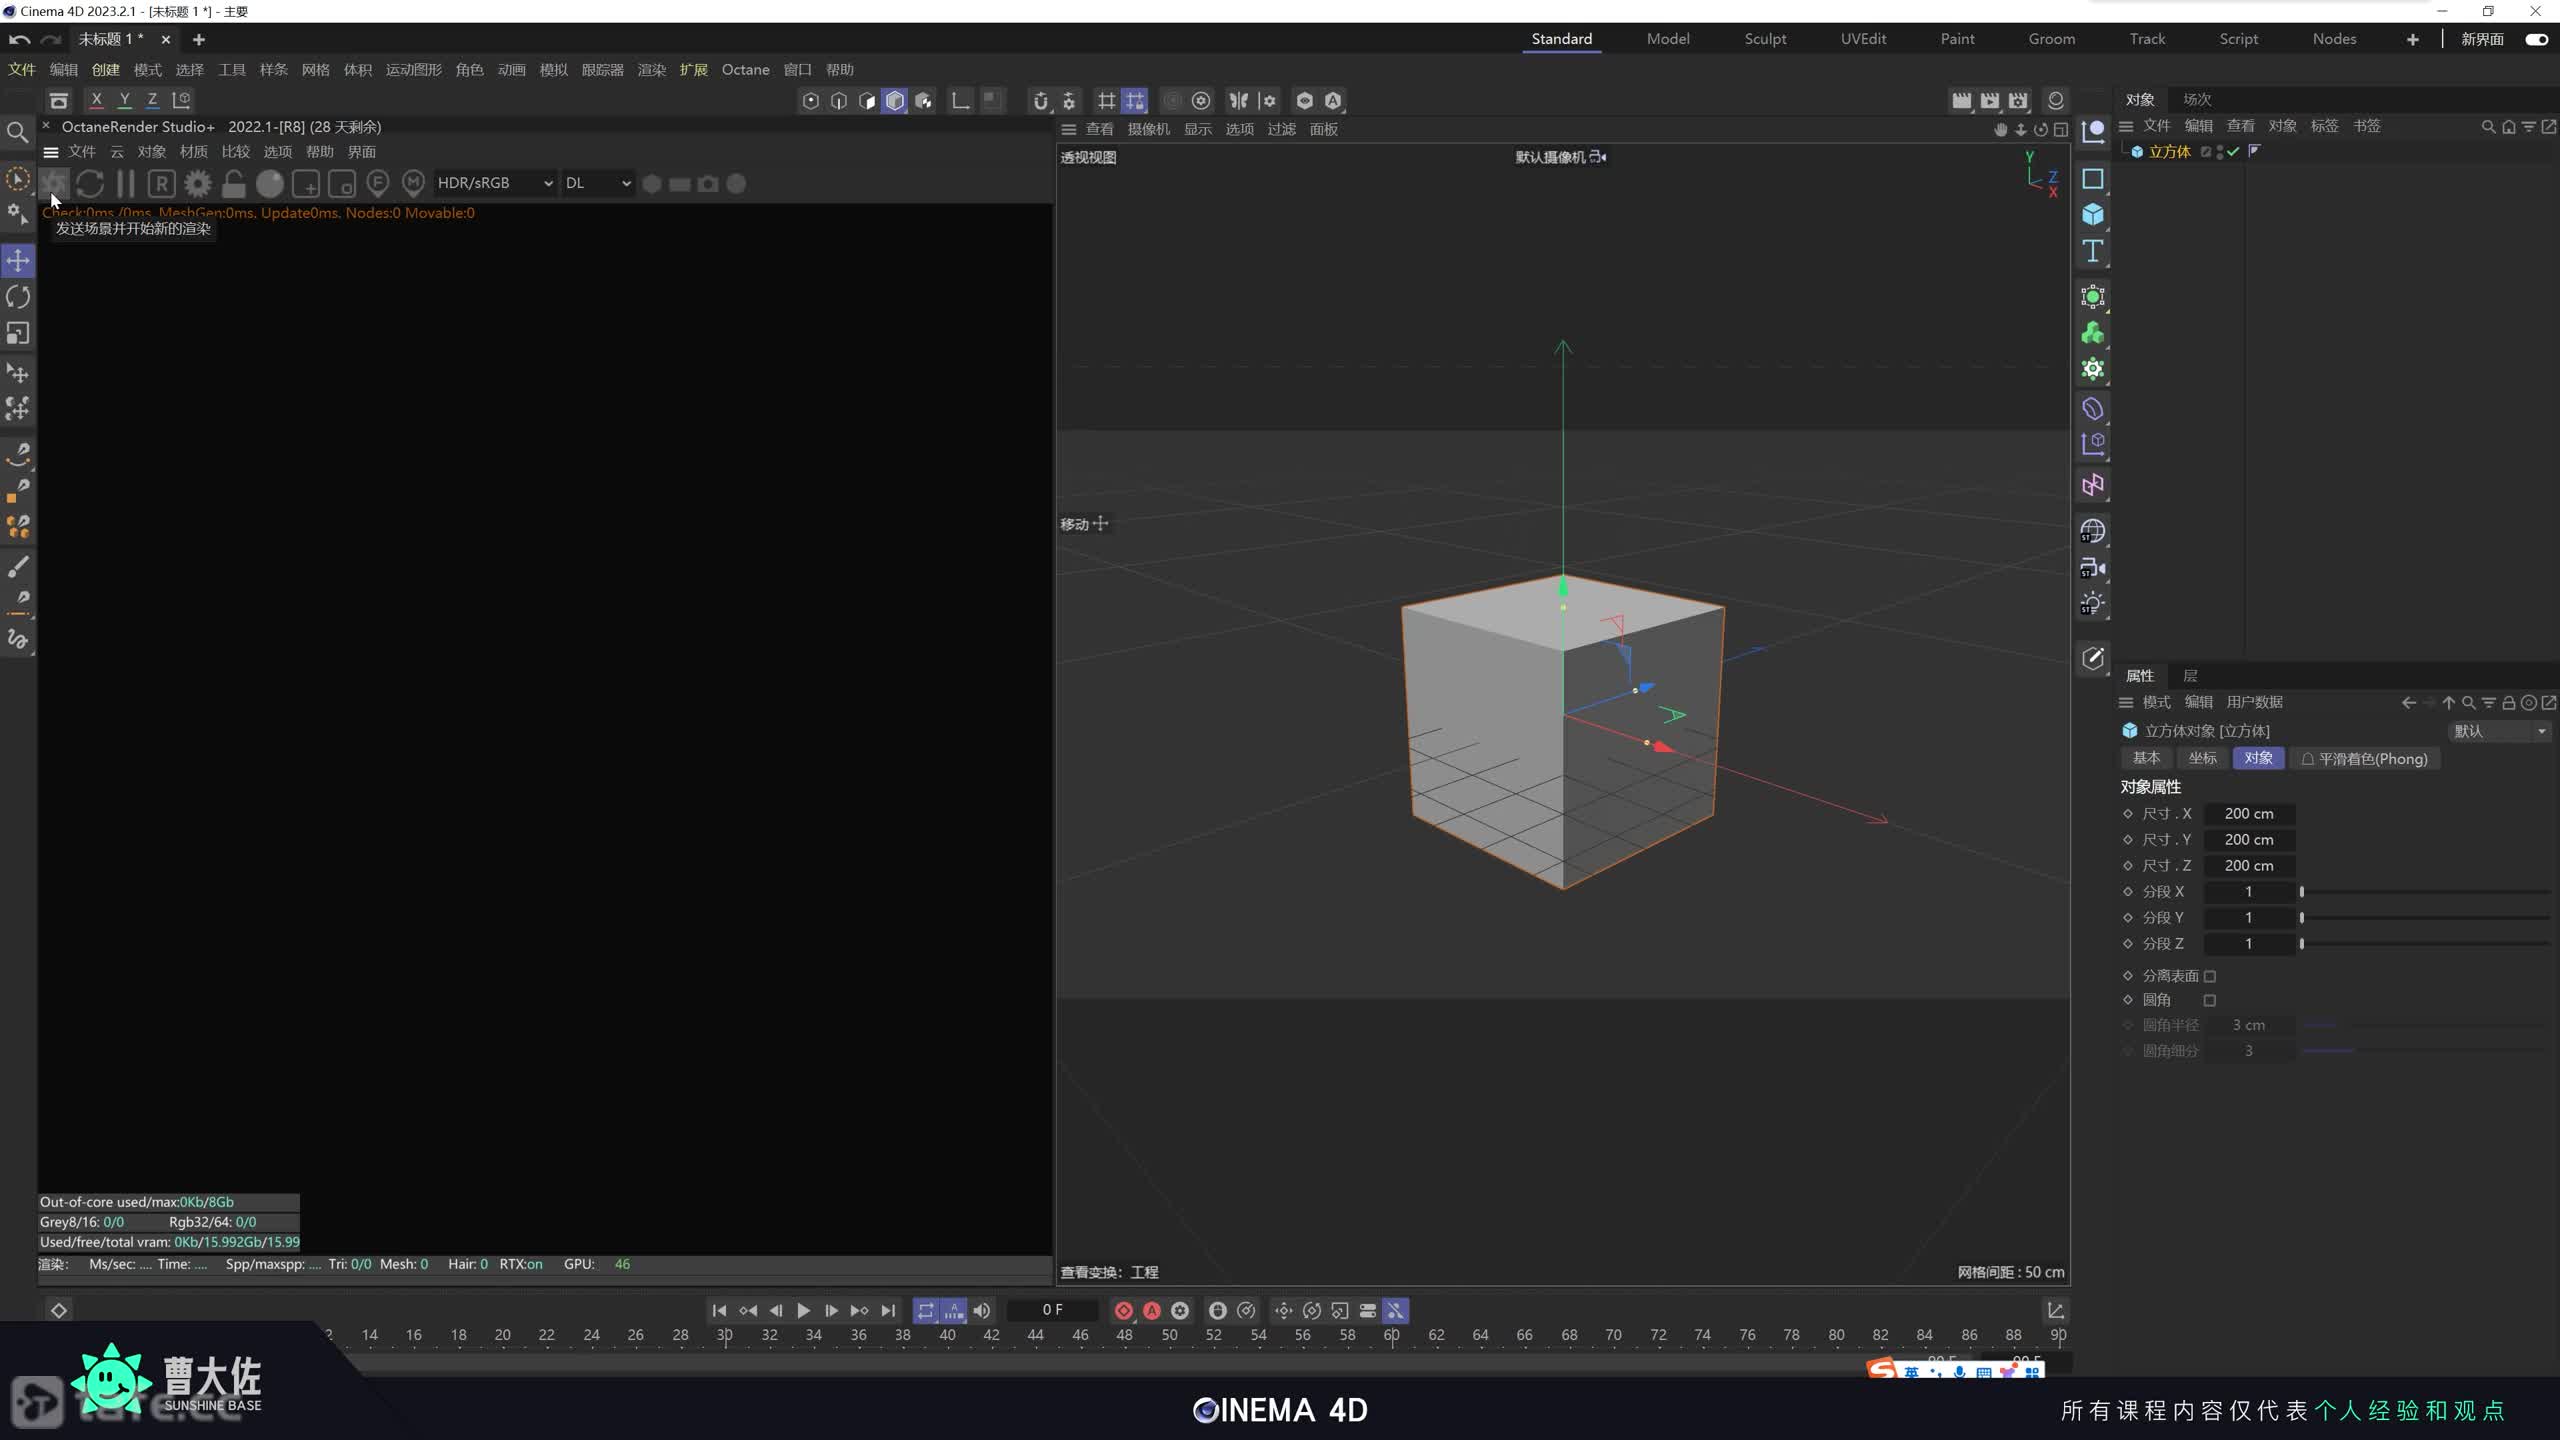The image size is (2560, 1440).
Task: Open the DL render kernel dropdown
Action: coord(597,183)
